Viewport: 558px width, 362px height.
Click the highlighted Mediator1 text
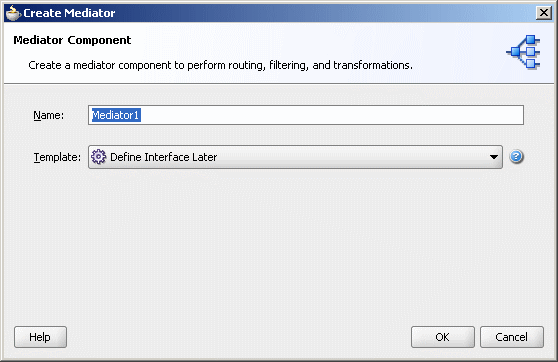click(x=116, y=115)
